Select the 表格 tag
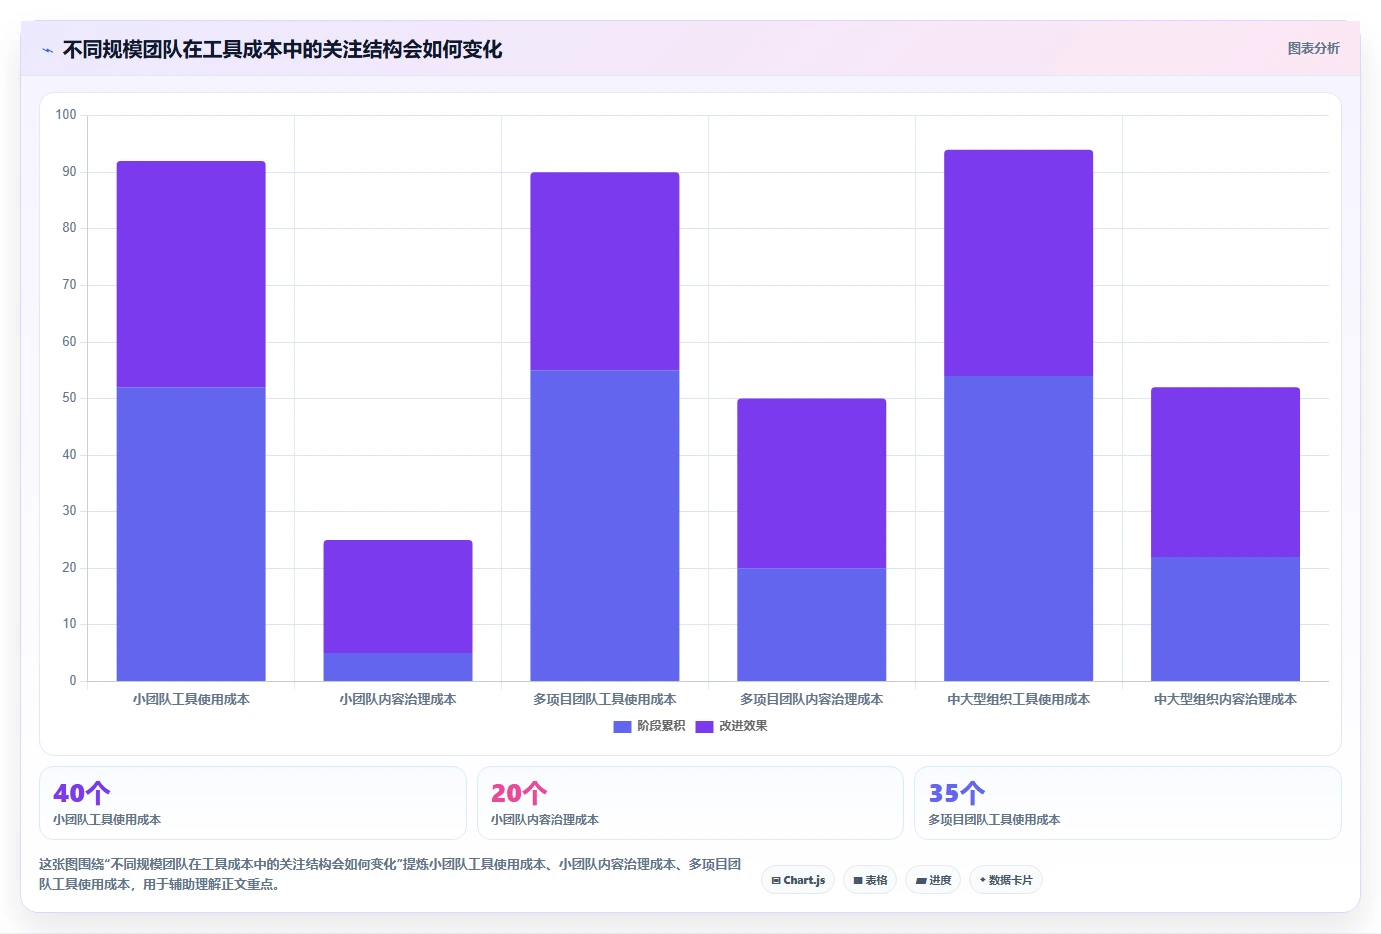The width and height of the screenshot is (1381, 934). point(870,880)
